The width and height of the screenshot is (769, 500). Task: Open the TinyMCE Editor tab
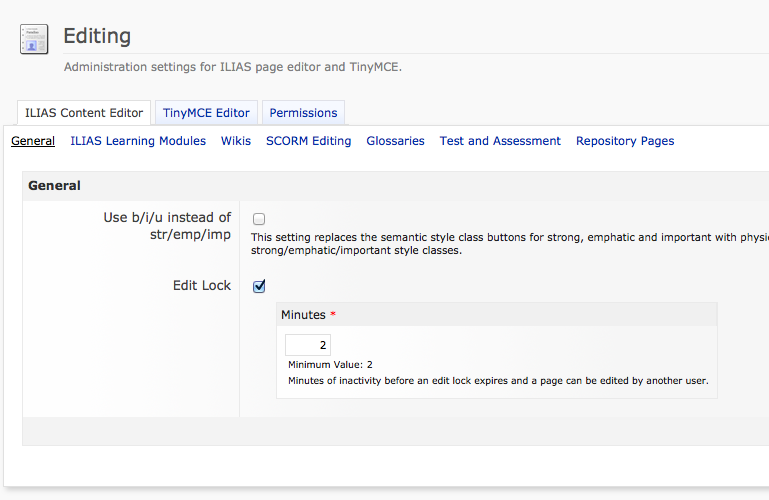click(x=206, y=113)
